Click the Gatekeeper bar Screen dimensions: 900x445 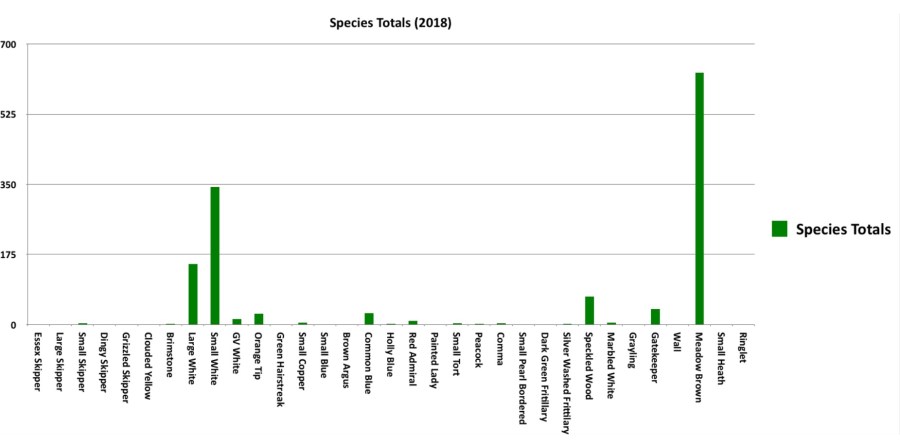coord(655,317)
